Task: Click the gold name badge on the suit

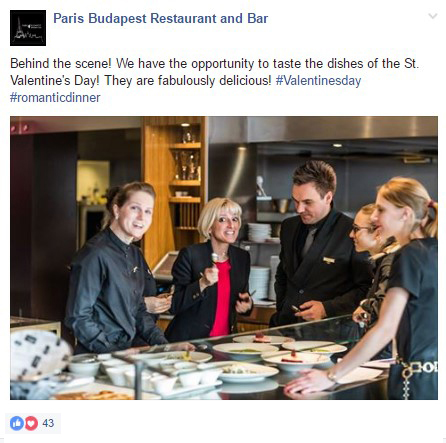Action: coord(329,260)
